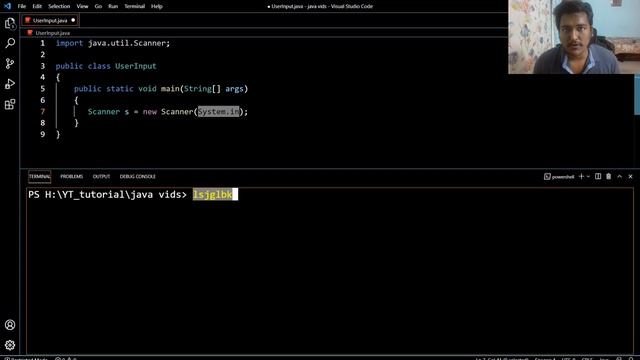Click 'java.util.Scanner;' in the import line
This screenshot has width=640, height=360.
tap(129, 43)
